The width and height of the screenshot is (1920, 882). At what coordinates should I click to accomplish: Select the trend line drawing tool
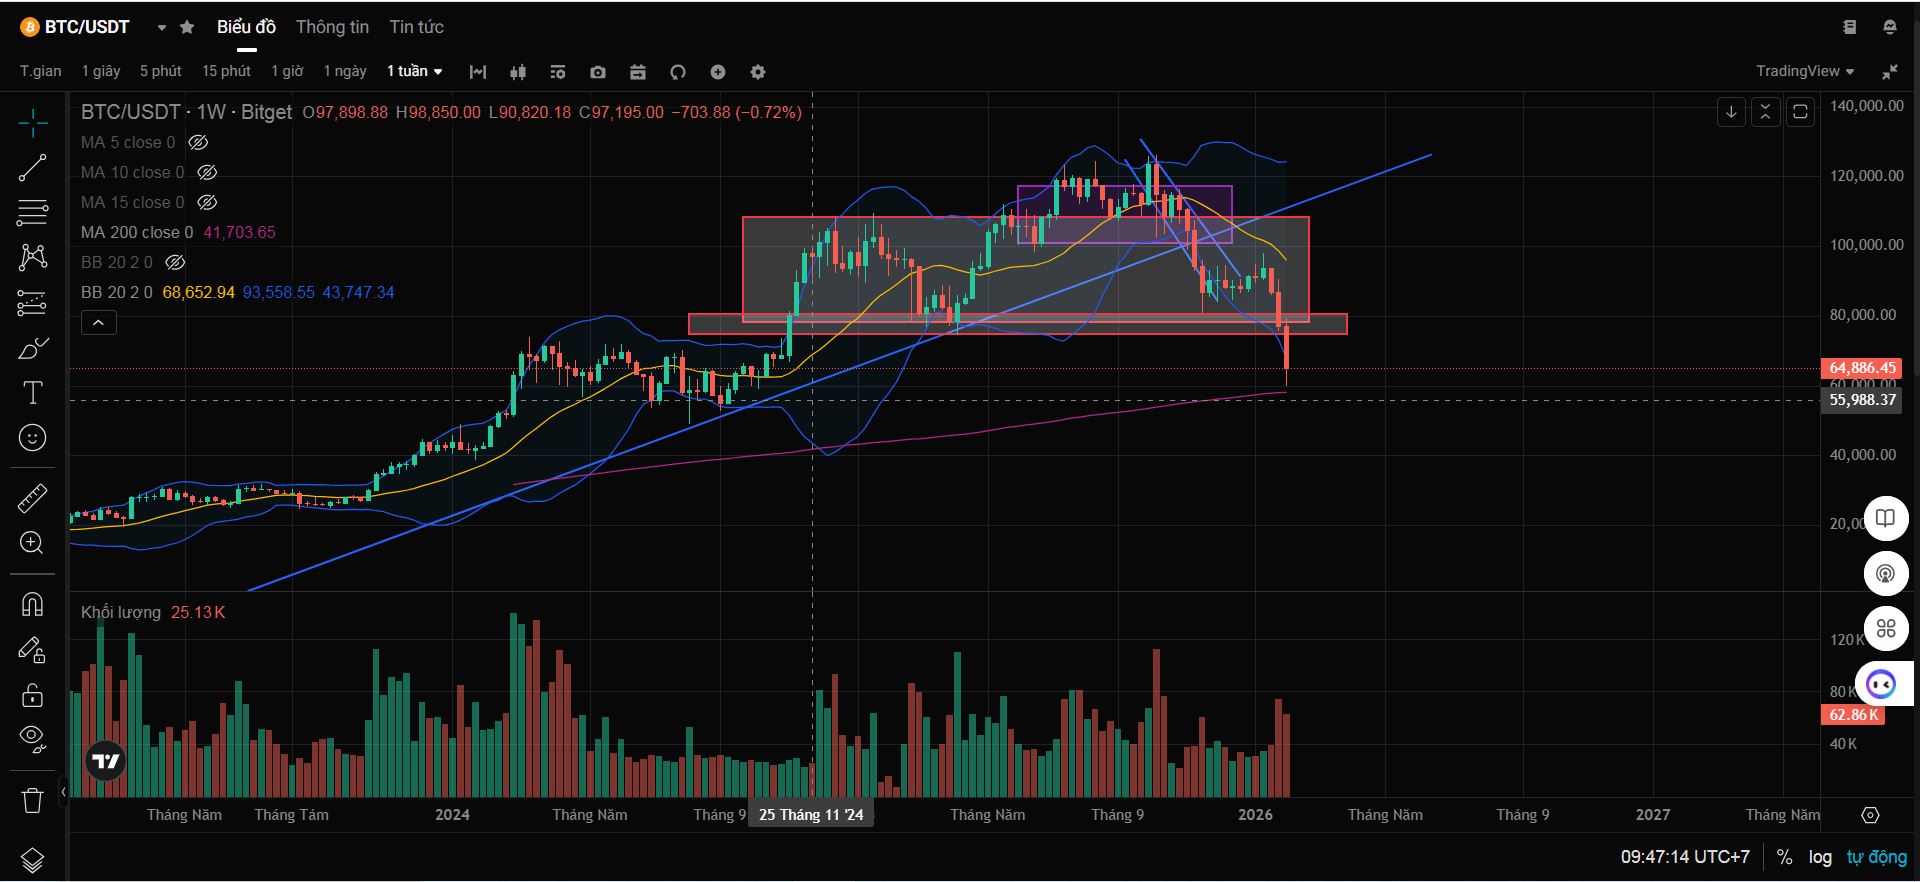[32, 168]
